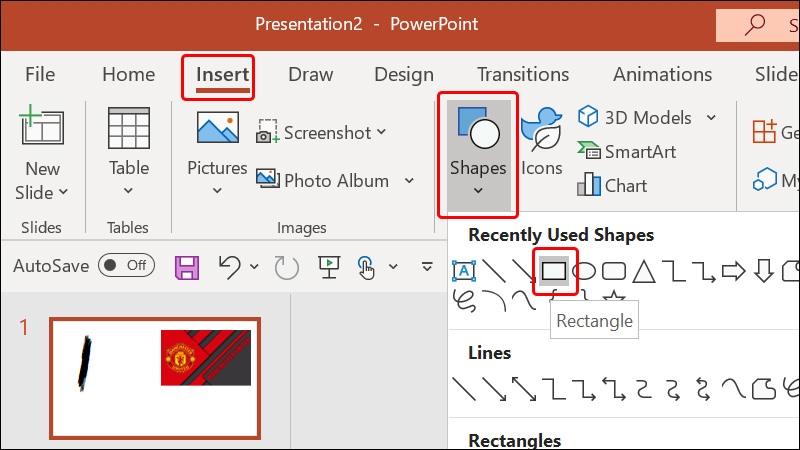The height and width of the screenshot is (450, 800).
Task: Open the Design tab
Action: click(x=404, y=75)
